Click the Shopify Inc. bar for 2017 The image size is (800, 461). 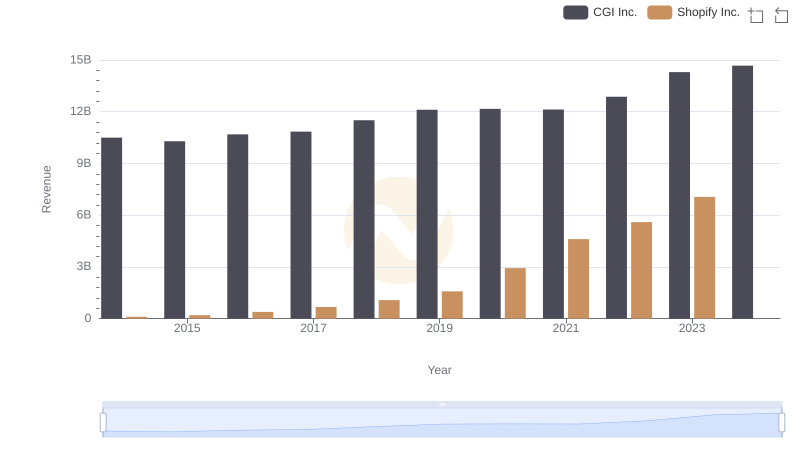326,313
